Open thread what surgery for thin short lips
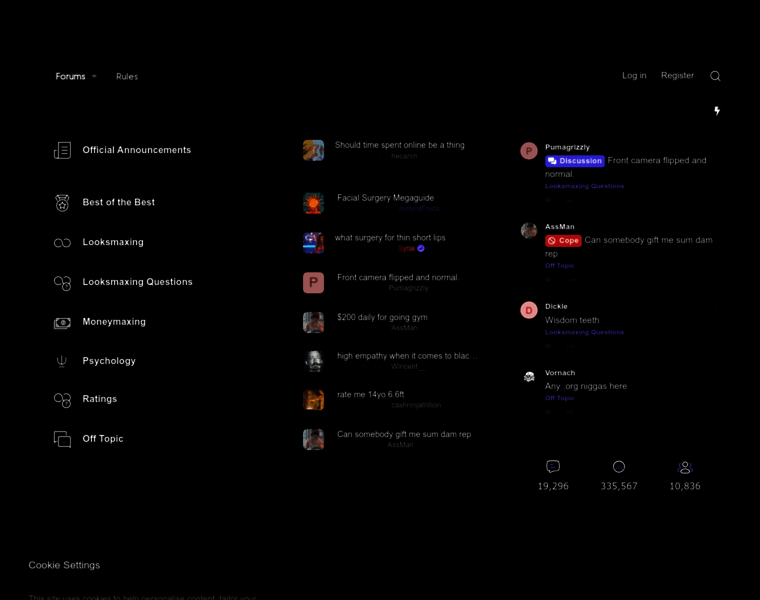The width and height of the screenshot is (760, 600). (x=390, y=237)
